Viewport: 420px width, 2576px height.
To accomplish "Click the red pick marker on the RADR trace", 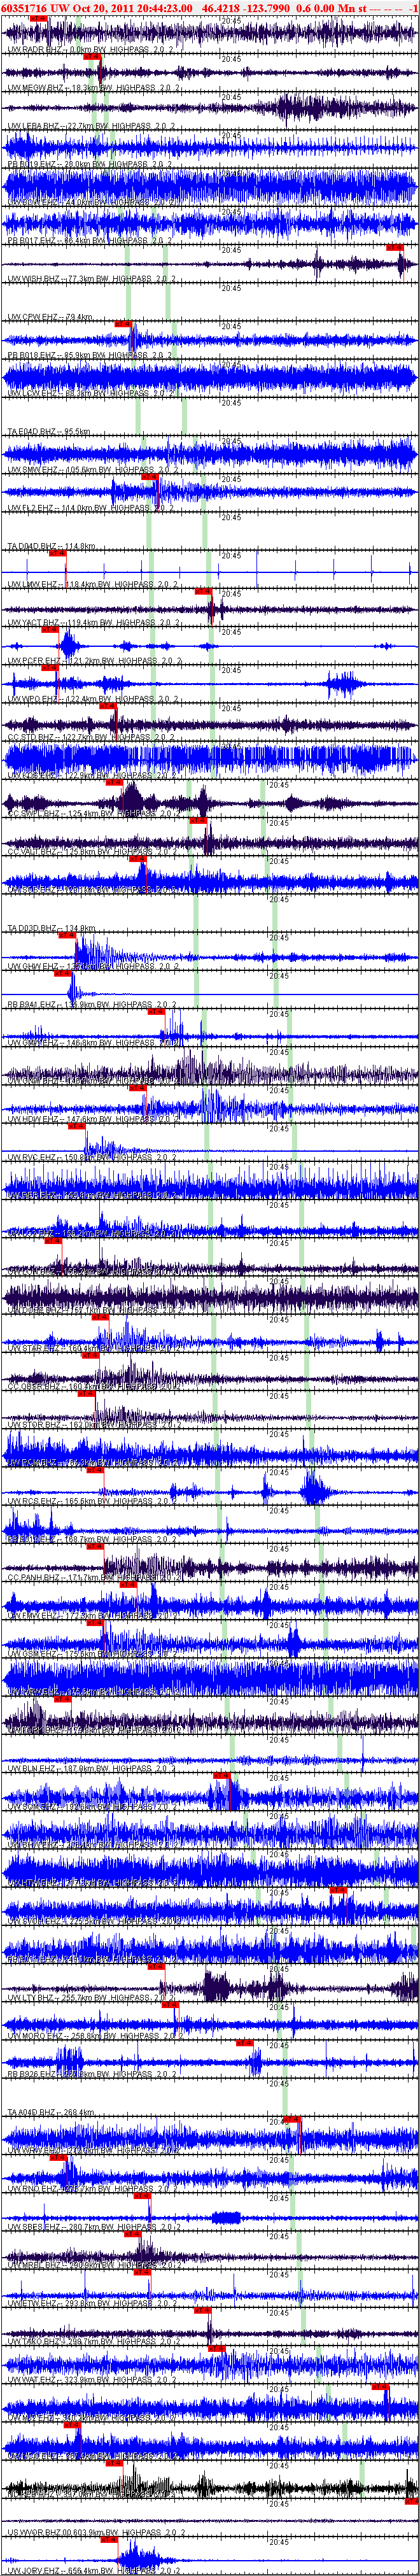I will (x=38, y=19).
